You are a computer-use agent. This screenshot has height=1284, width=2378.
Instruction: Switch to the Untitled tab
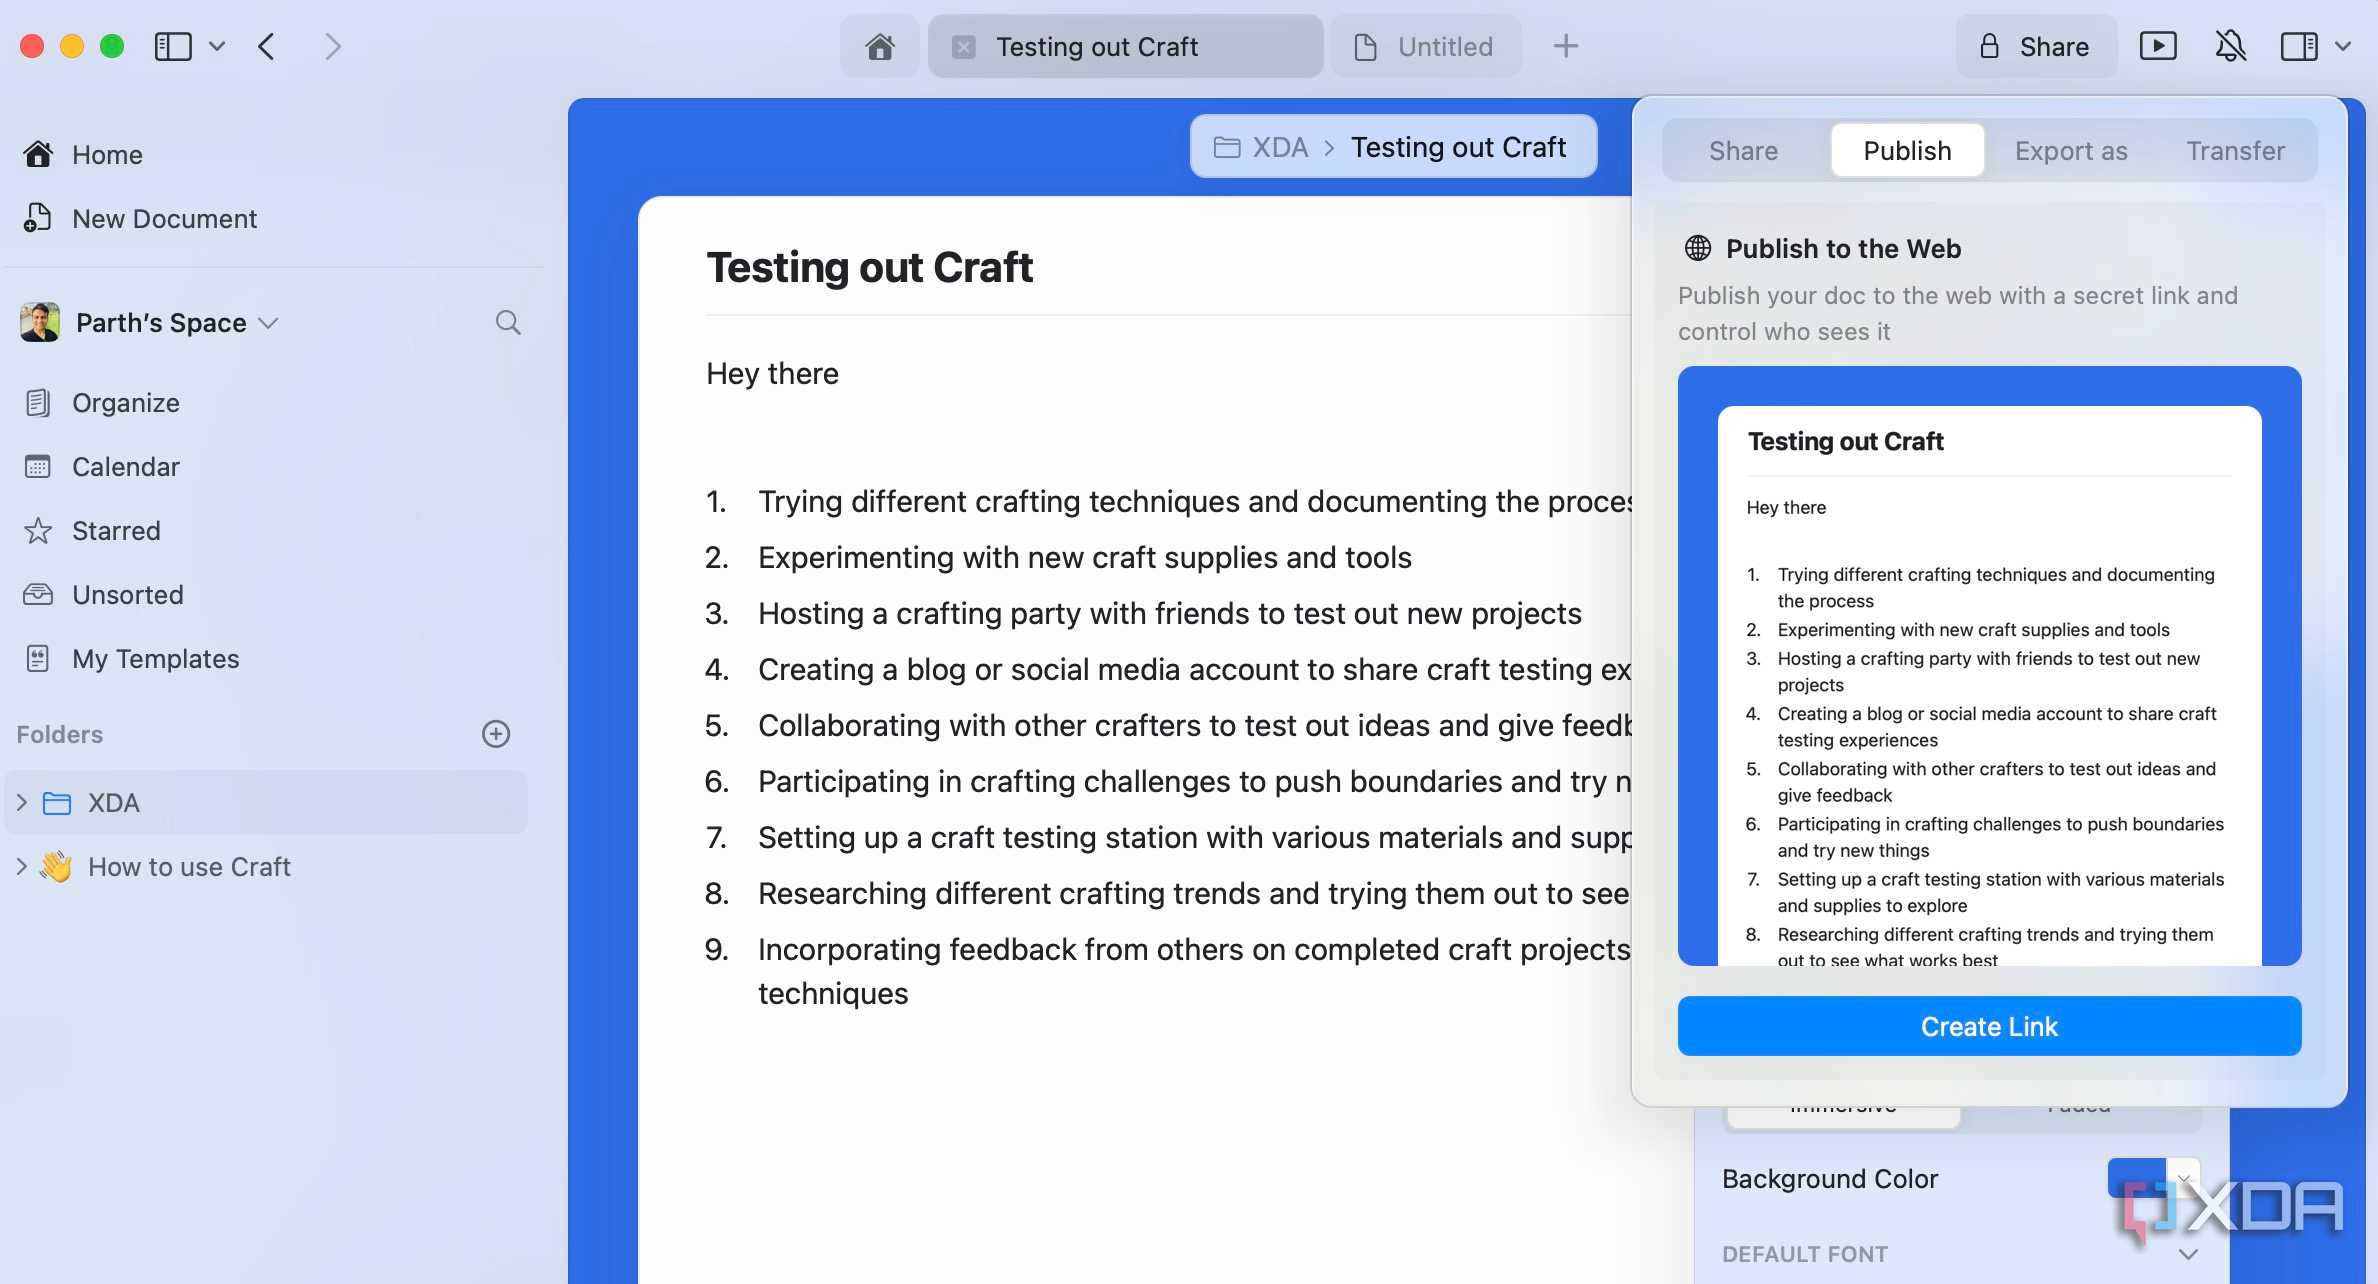click(1426, 47)
